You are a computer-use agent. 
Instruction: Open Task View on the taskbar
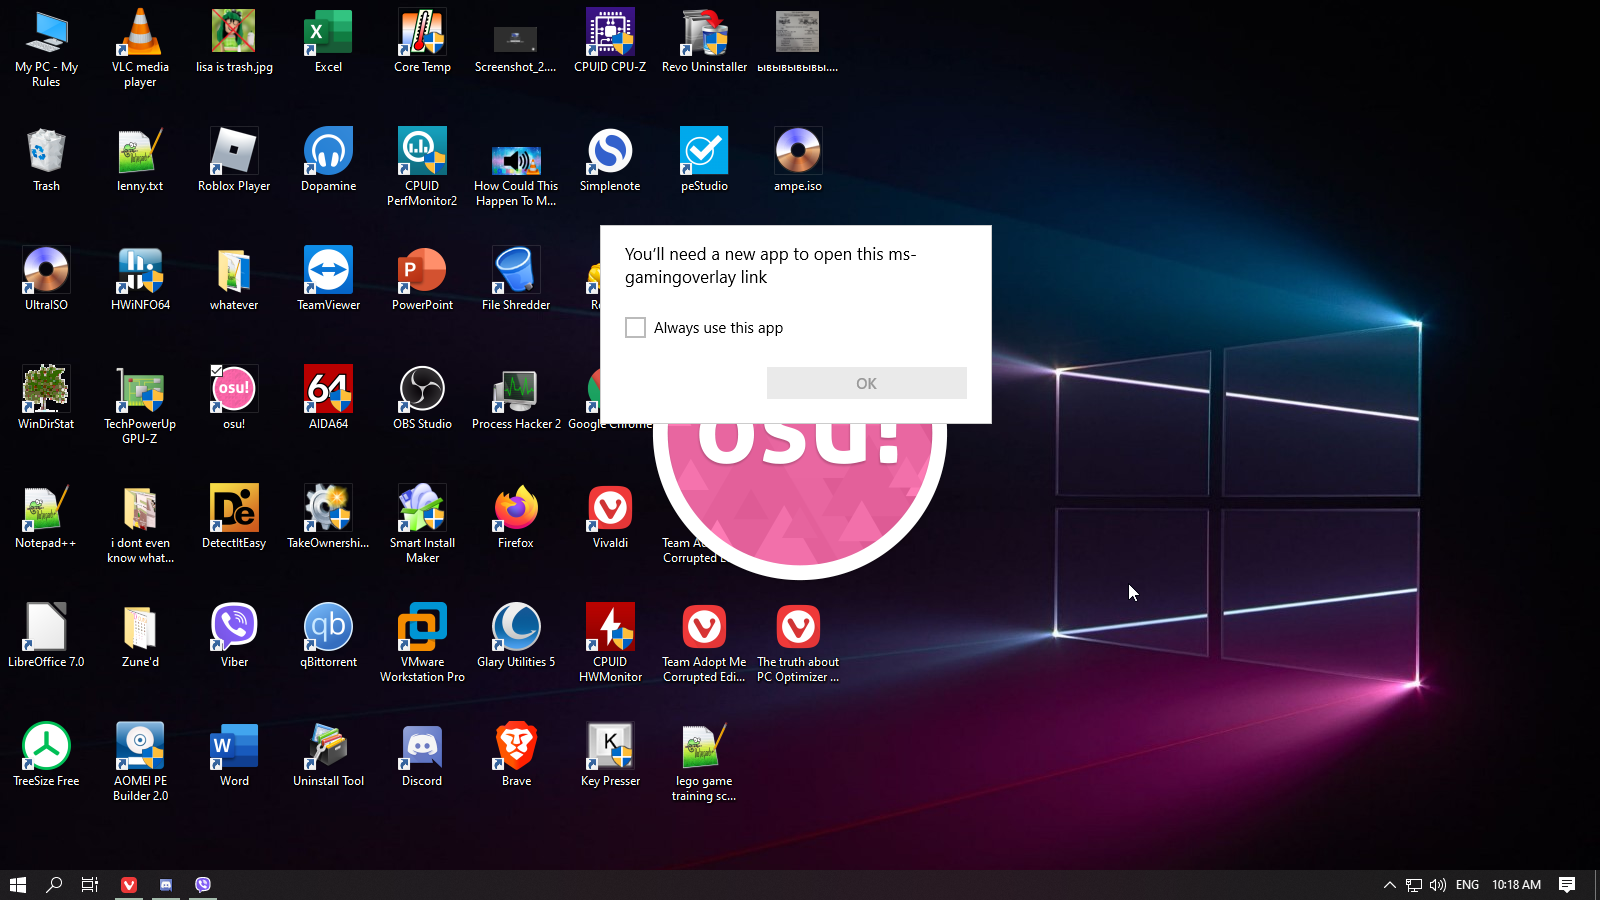click(90, 884)
